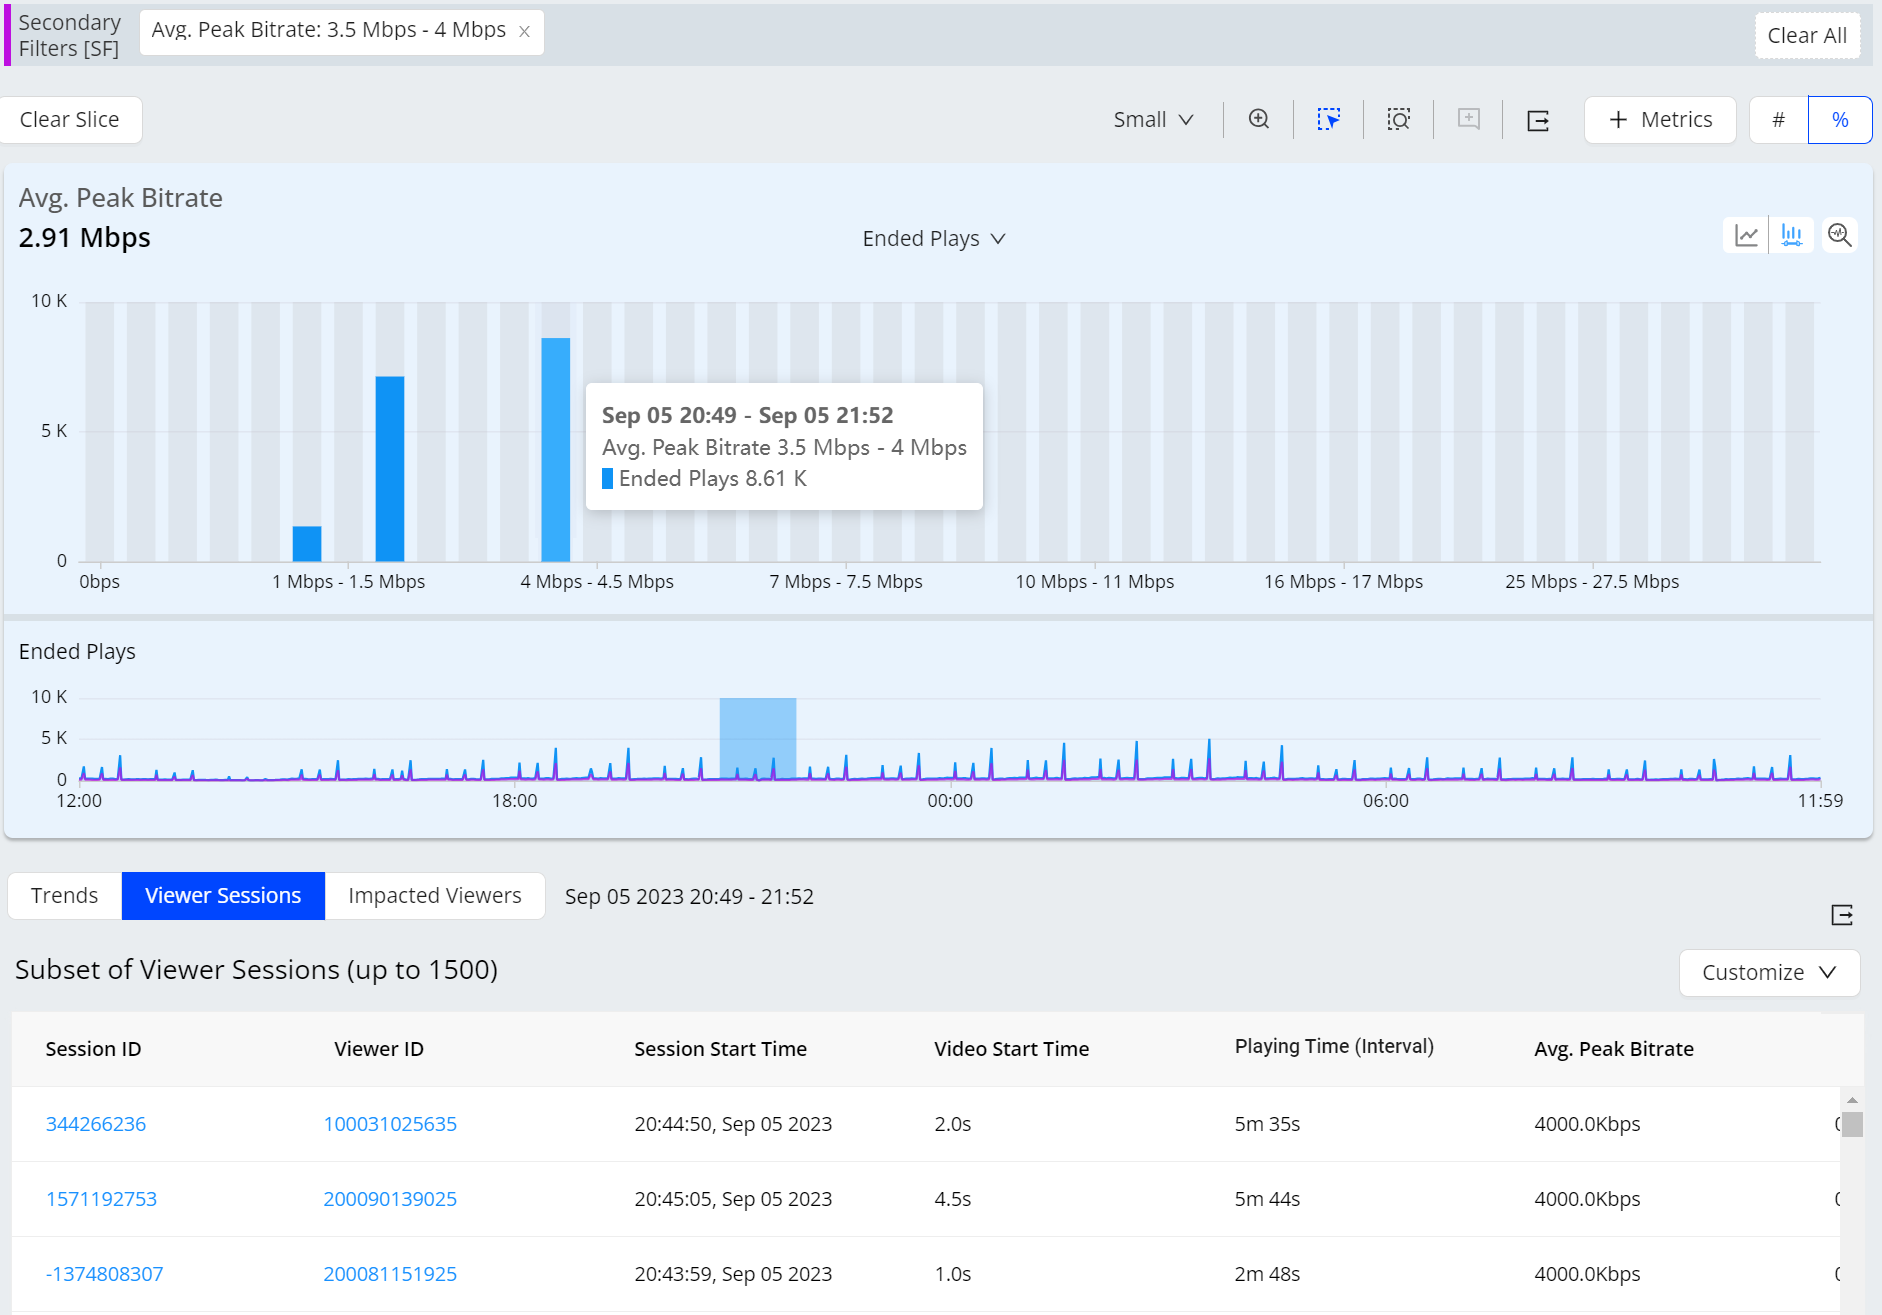This screenshot has width=1882, height=1315.
Task: Switch chart to bar distribution view
Action: pos(1791,236)
